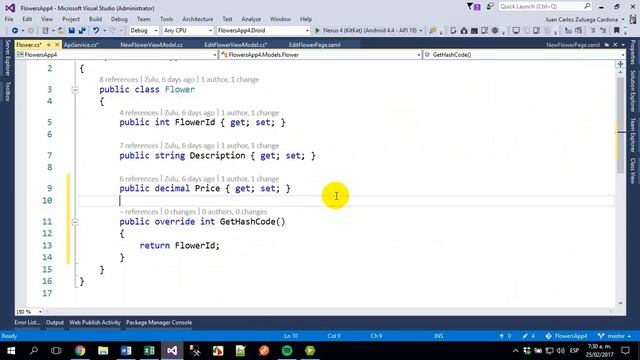Open File Explorer from the taskbar
The image size is (640, 360).
(103, 351)
